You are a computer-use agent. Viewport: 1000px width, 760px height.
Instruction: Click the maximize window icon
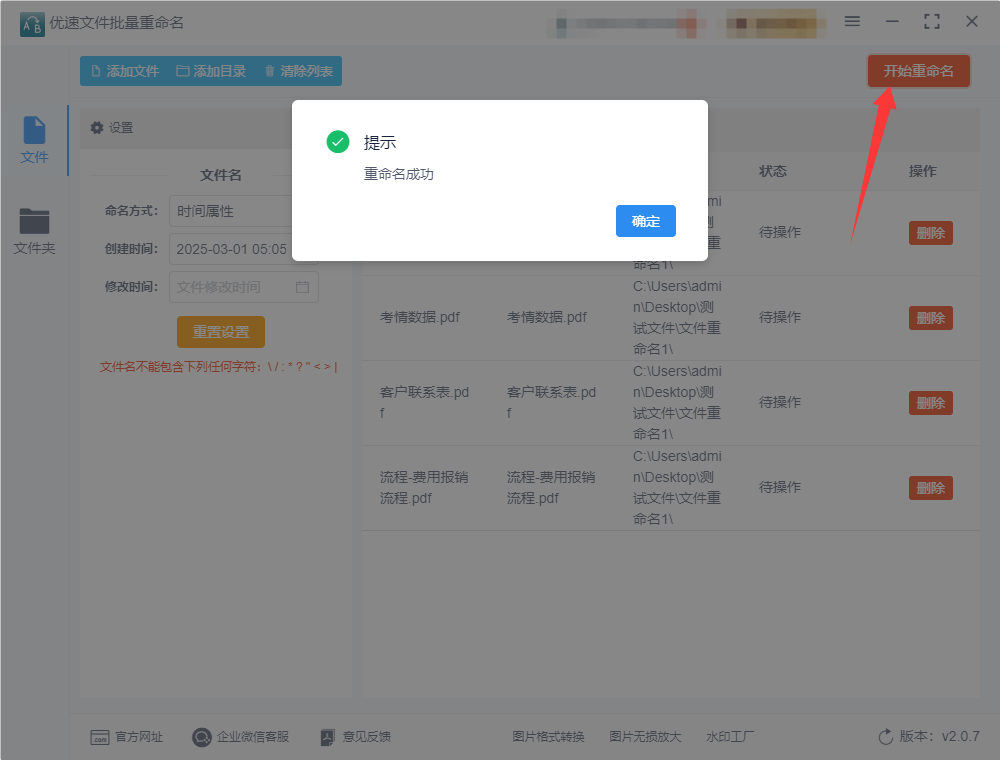pyautogui.click(x=932, y=21)
